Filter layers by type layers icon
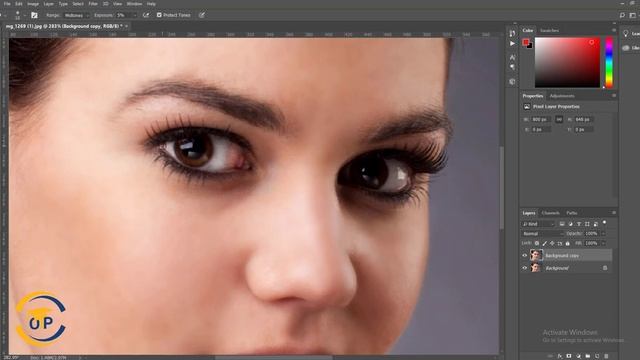Viewport: 640px width, 360px height. tap(579, 224)
